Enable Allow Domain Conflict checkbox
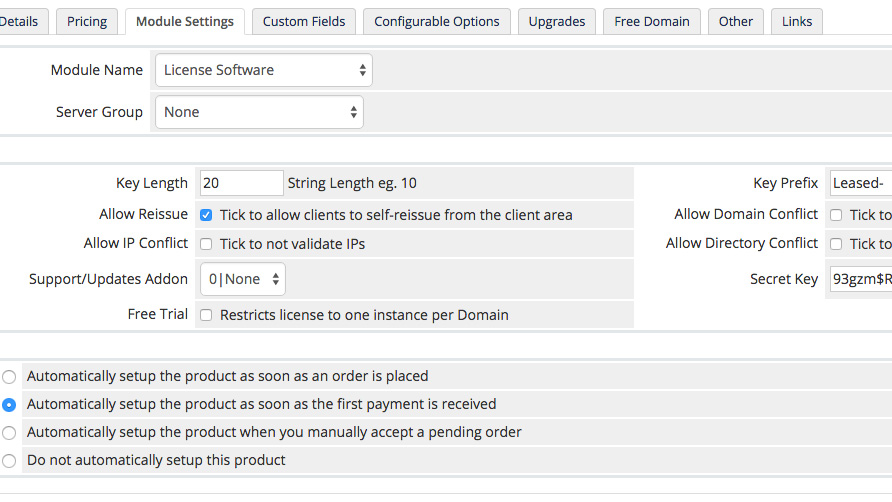The height and width of the screenshot is (502, 892). (836, 215)
